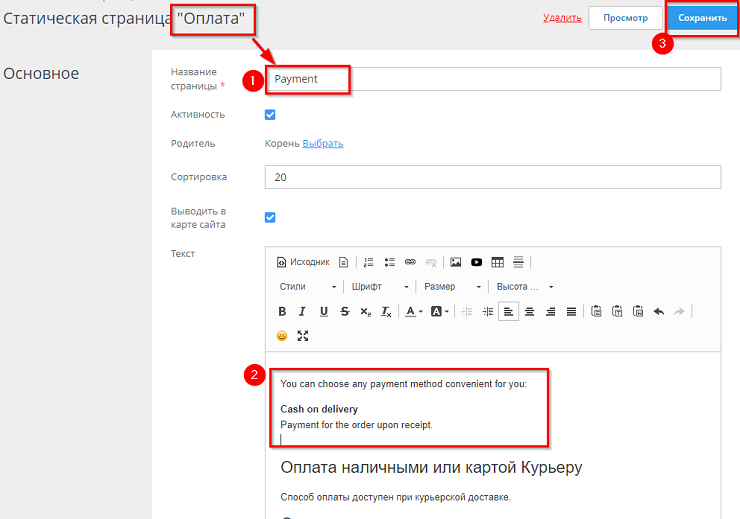Open the Стили dropdown
740x519 pixels.
point(308,287)
